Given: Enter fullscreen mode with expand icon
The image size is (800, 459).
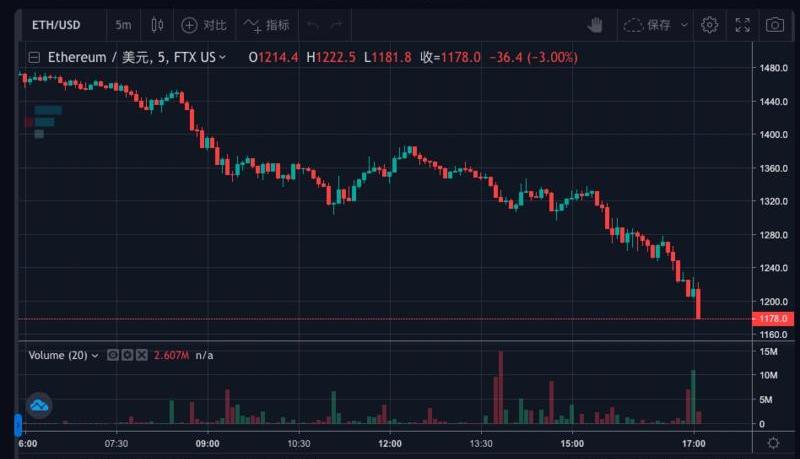Looking at the screenshot, I should coord(742,24).
